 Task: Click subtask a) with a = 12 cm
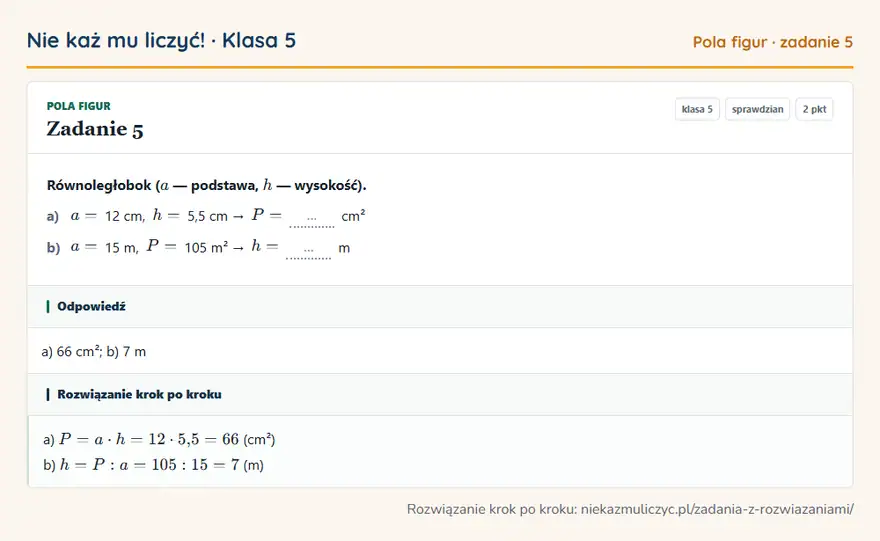(x=206, y=216)
